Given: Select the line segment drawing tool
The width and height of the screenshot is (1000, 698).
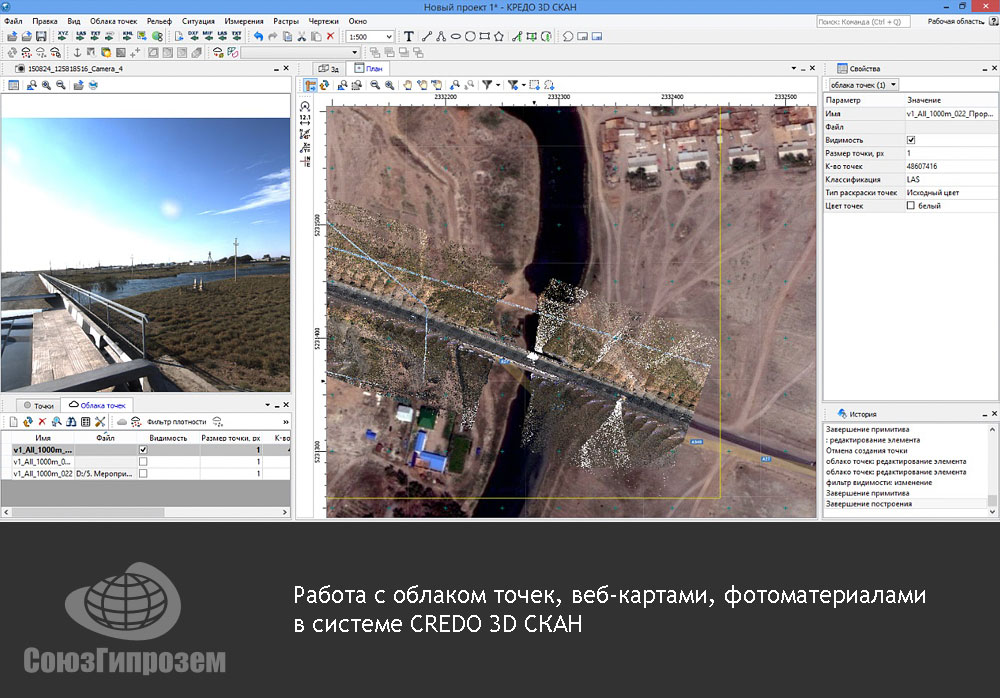Looking at the screenshot, I should pyautogui.click(x=426, y=36).
